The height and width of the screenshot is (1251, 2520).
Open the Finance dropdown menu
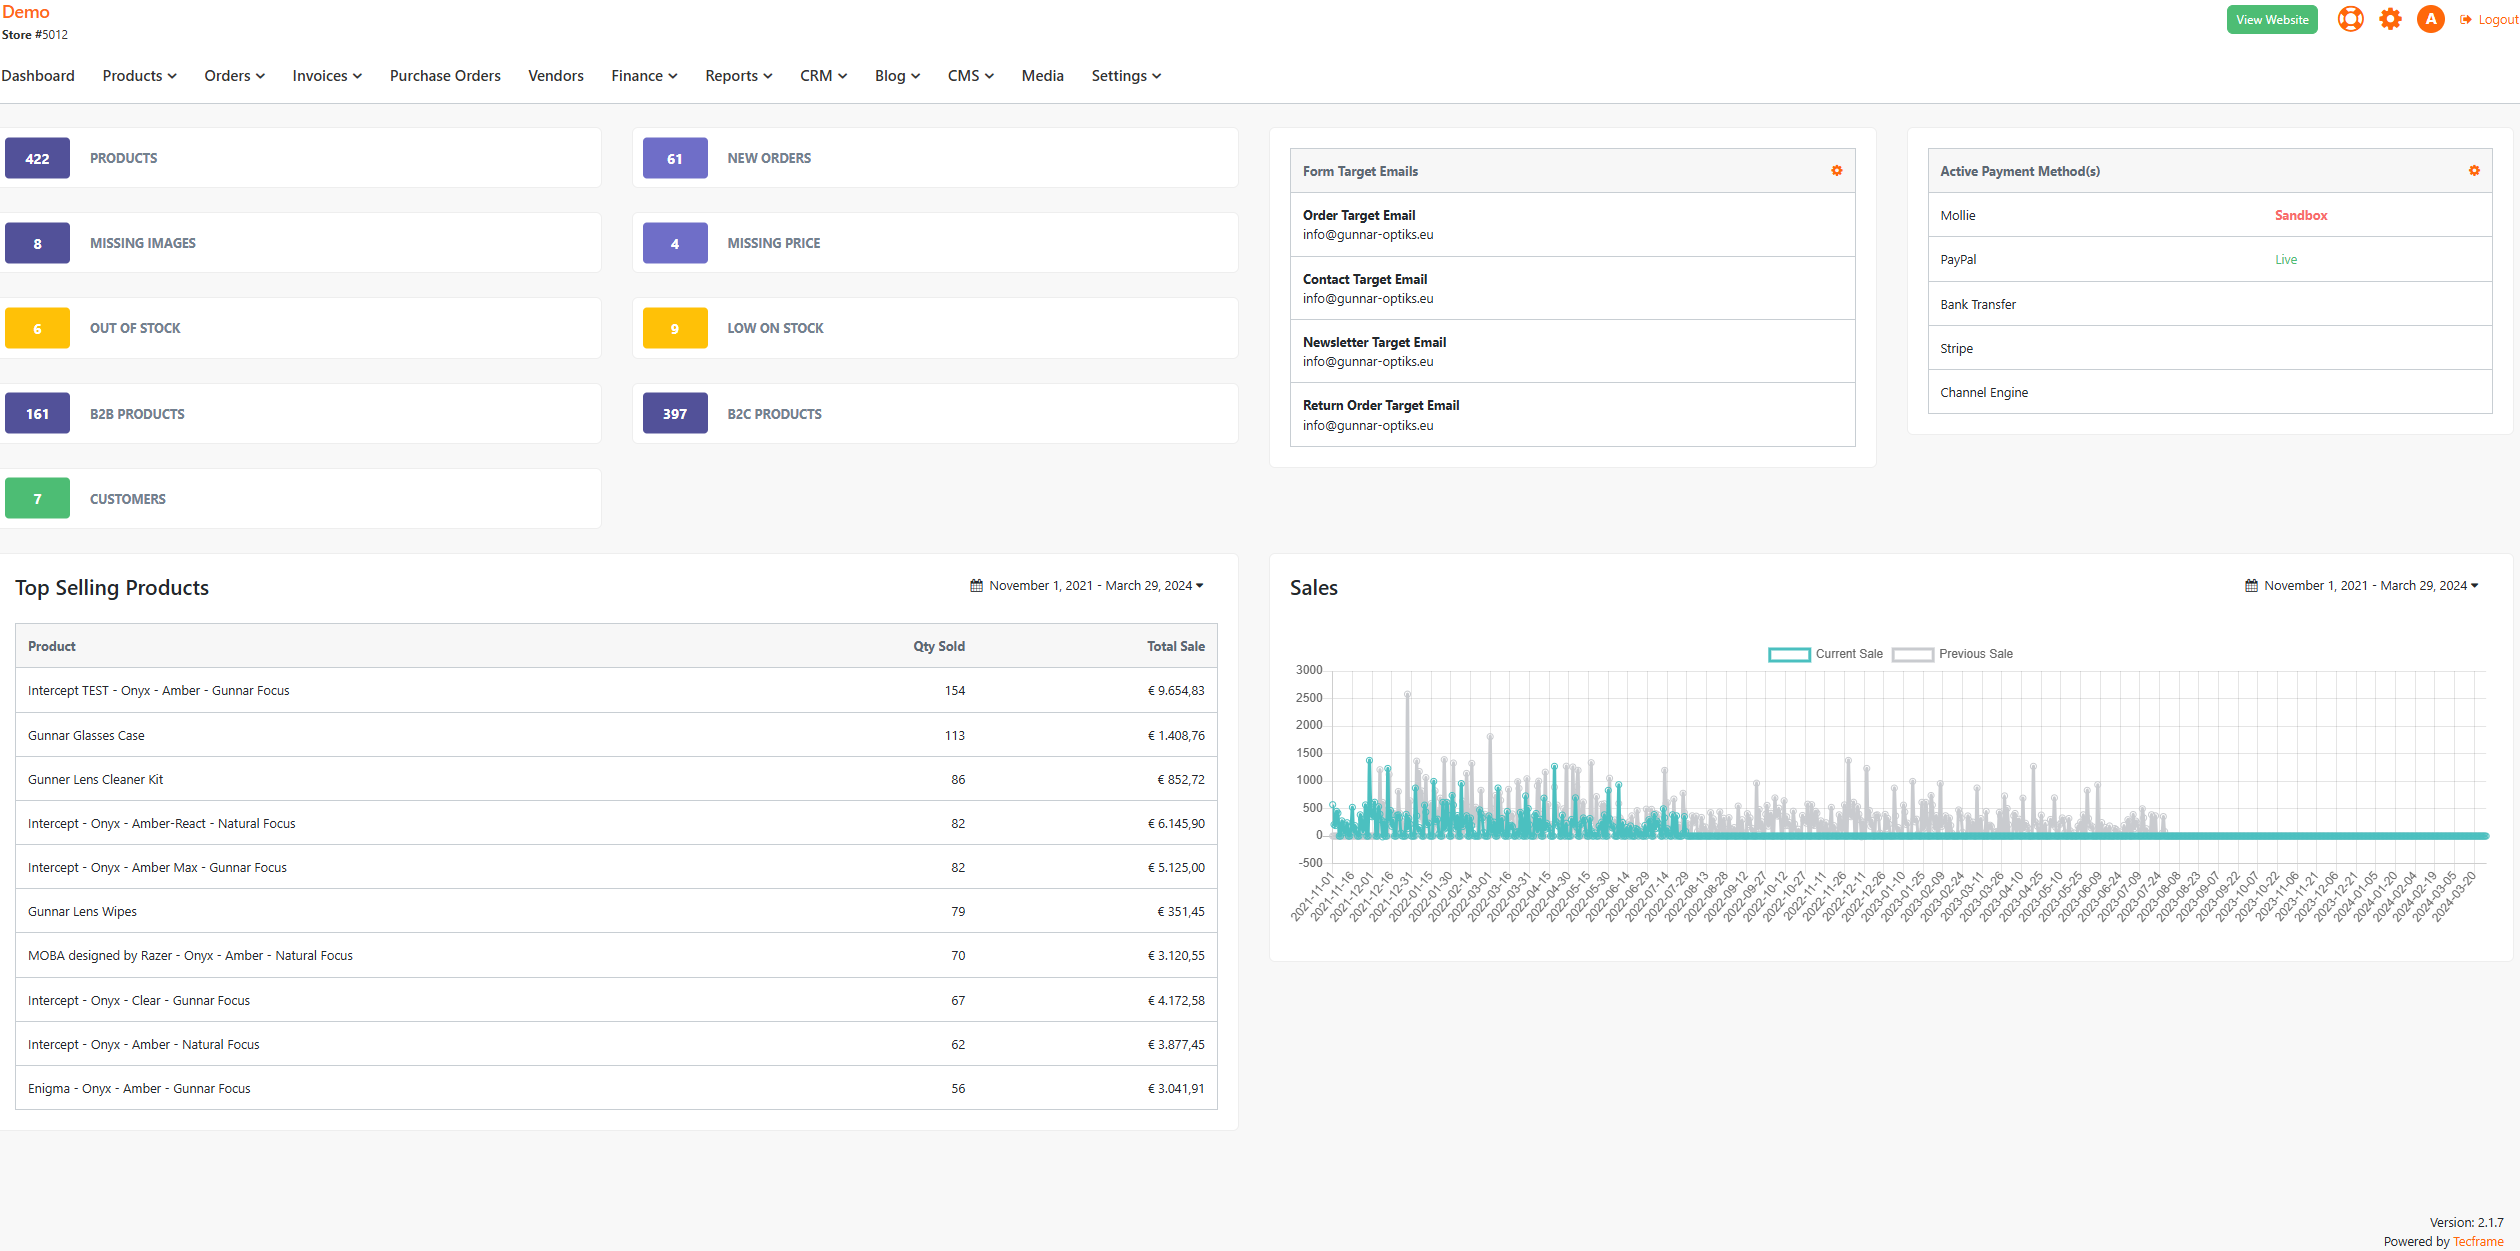coord(641,76)
